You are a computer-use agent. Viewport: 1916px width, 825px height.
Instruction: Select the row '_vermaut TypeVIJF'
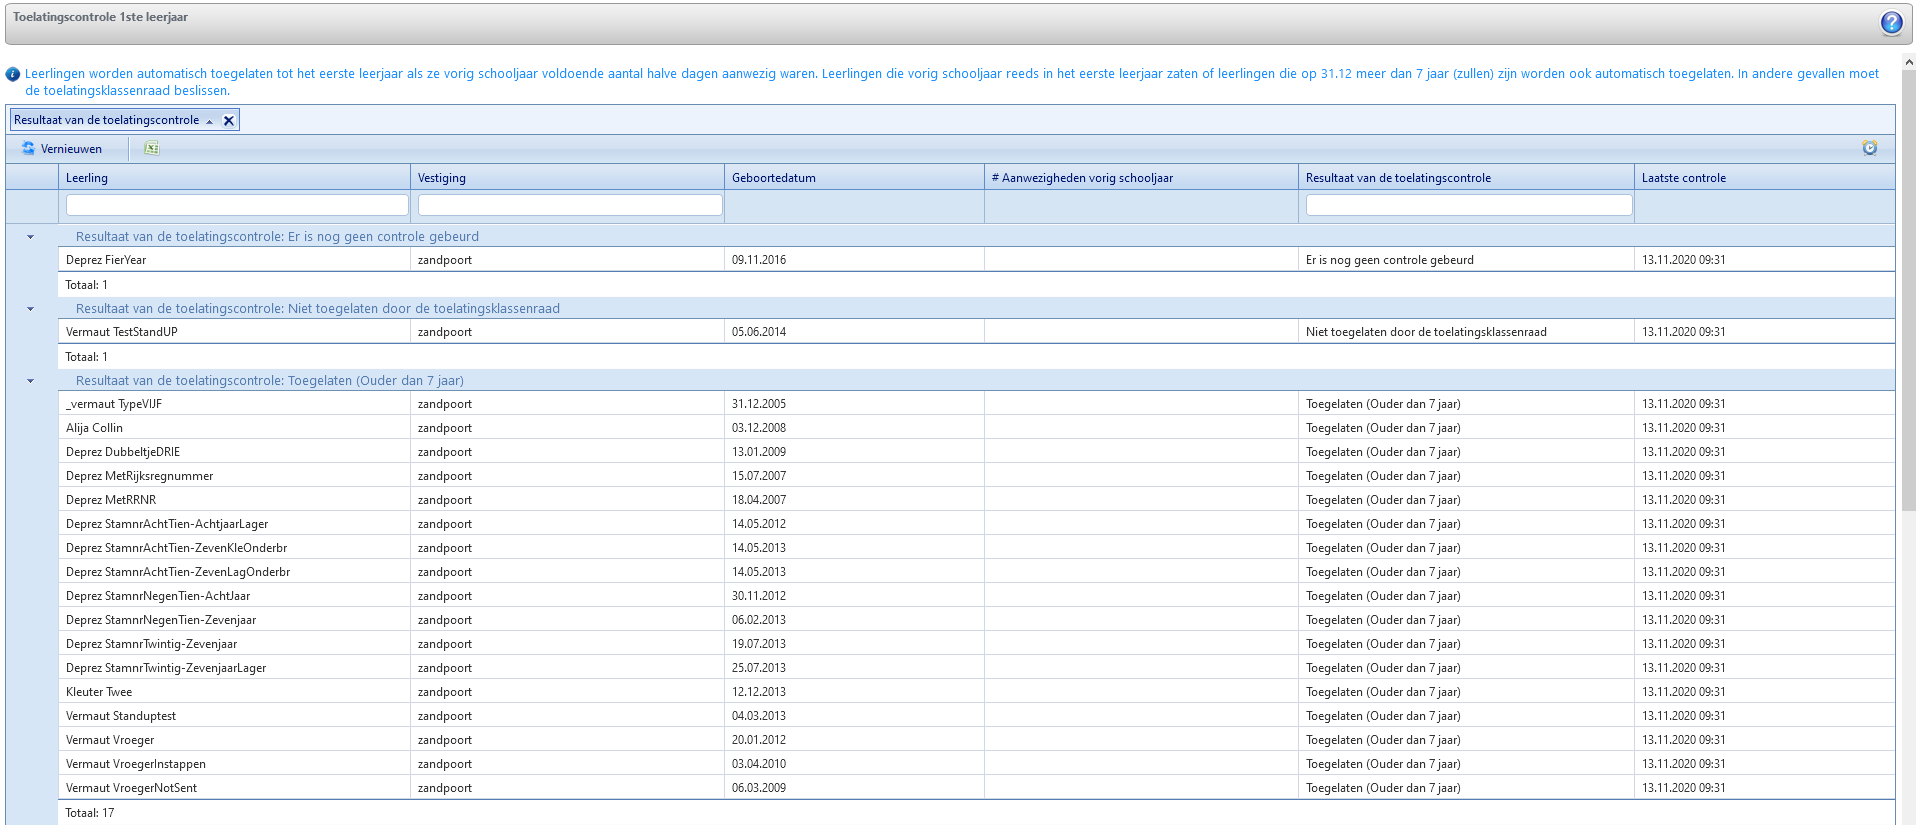pos(976,404)
